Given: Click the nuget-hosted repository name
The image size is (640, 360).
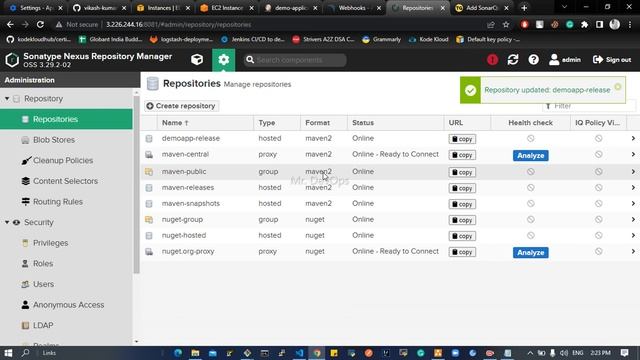Looking at the screenshot, I should pyautogui.click(x=184, y=235).
